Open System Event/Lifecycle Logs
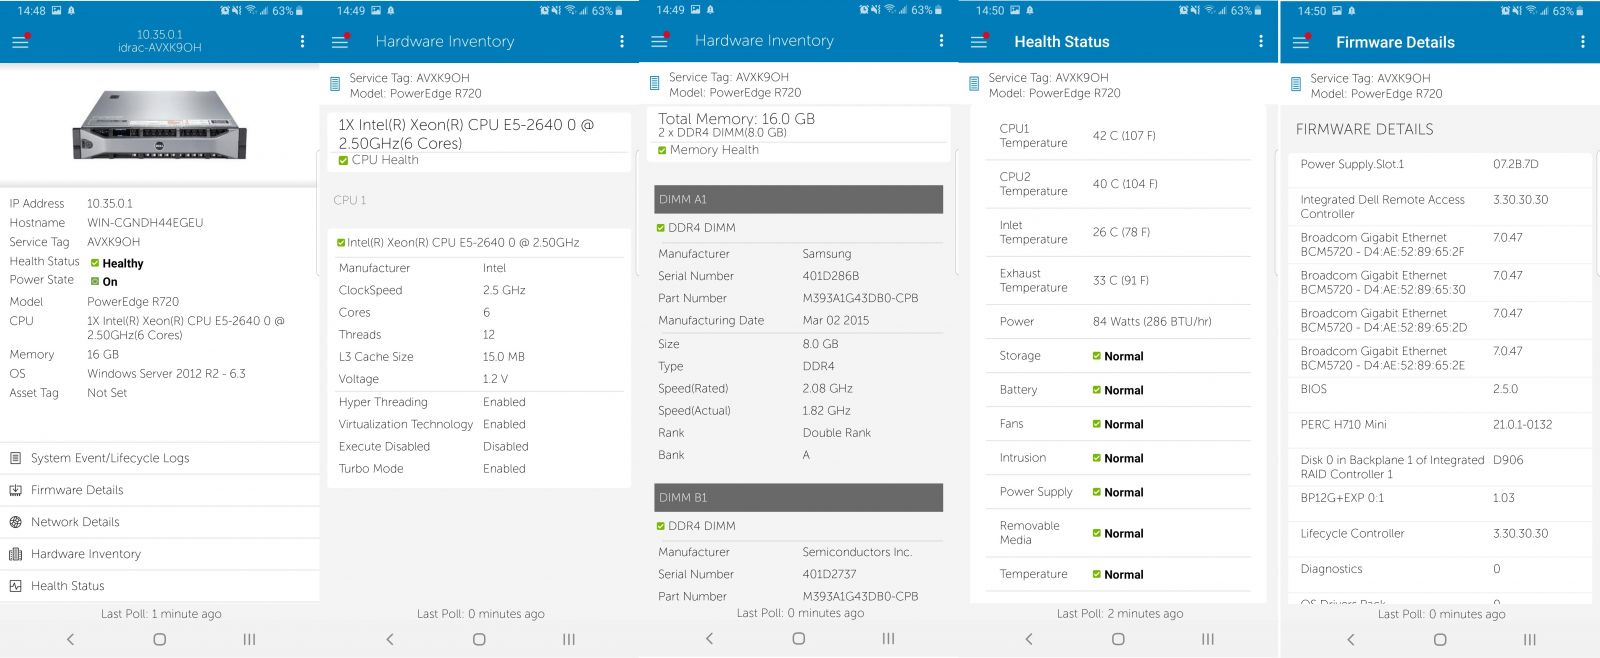Screen dimensions: 1600x658 (160, 458)
